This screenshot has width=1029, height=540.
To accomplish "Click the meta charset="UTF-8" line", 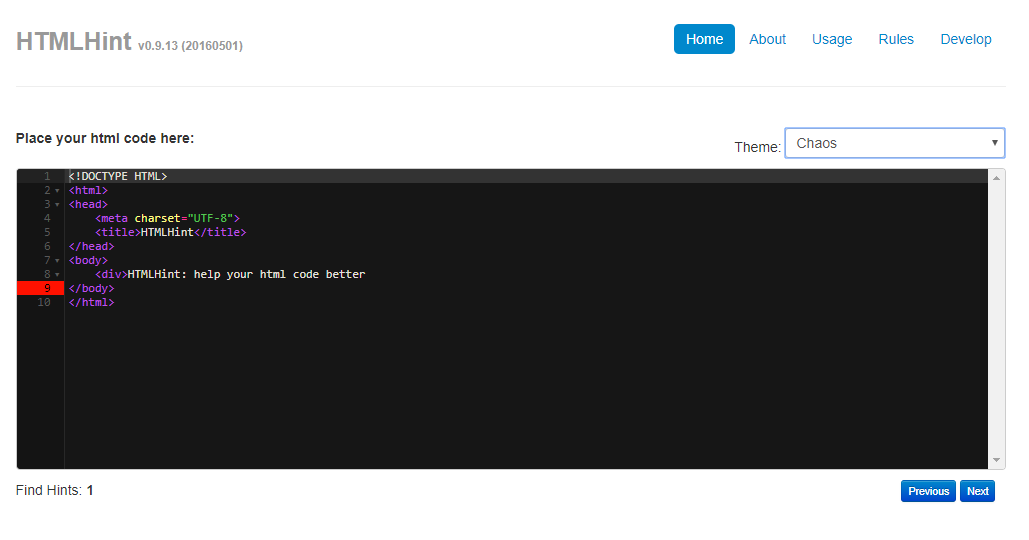I will pyautogui.click(x=167, y=218).
